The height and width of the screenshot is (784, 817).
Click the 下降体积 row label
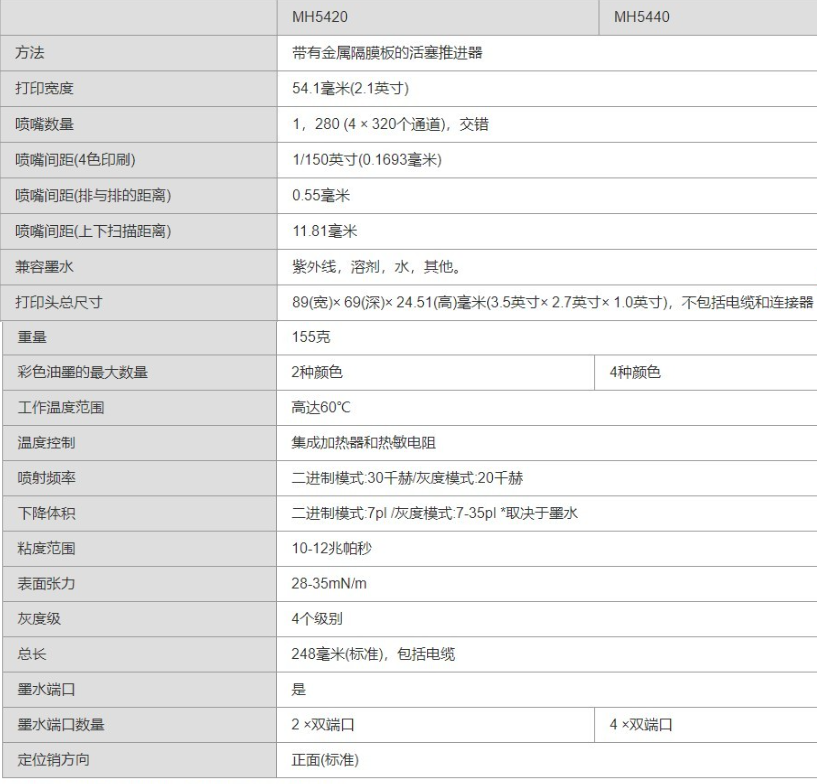click(46, 513)
